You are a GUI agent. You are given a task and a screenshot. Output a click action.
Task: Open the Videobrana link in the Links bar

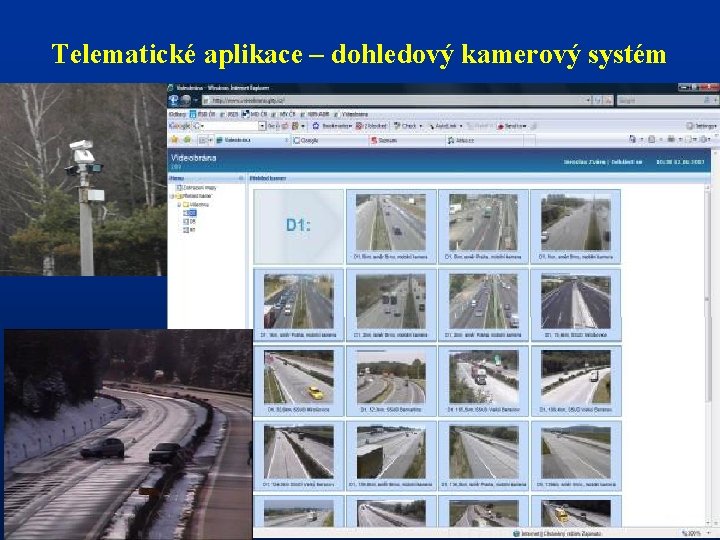coord(351,114)
